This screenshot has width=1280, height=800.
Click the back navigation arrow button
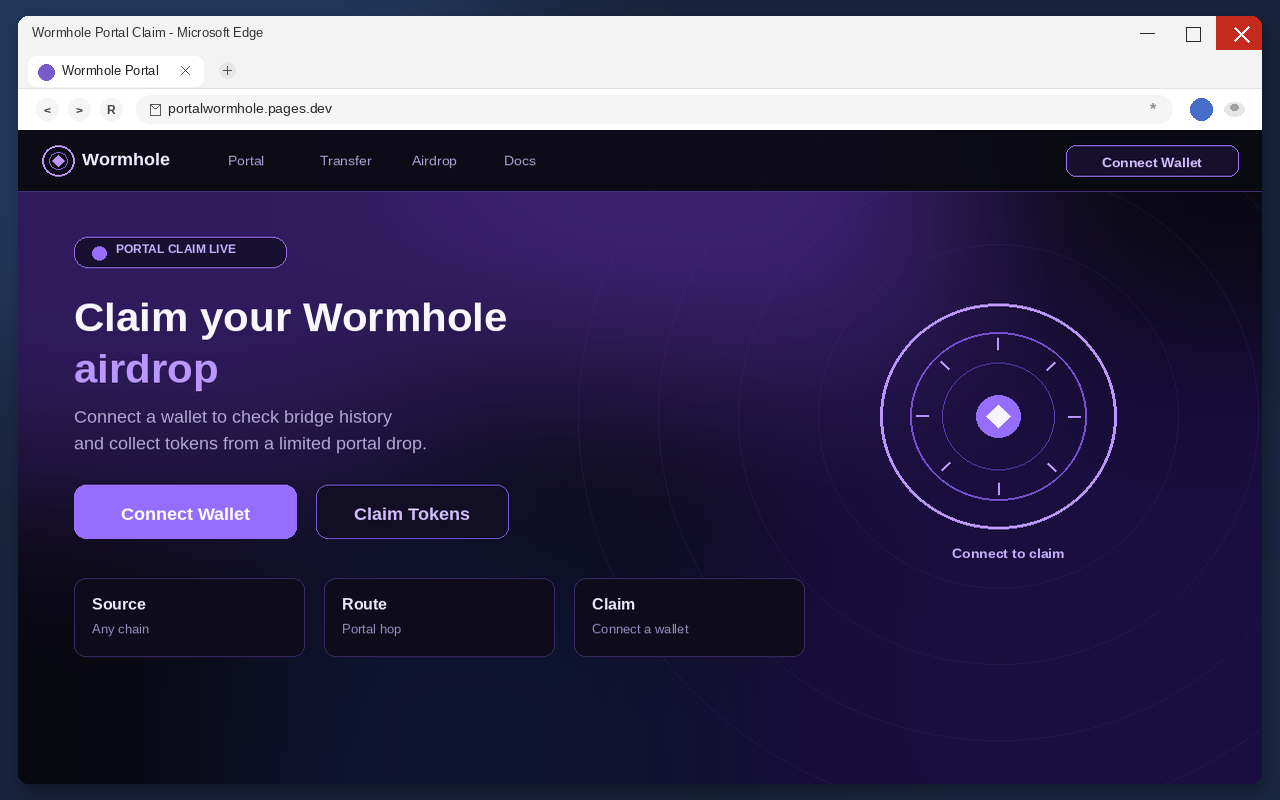tap(47, 110)
